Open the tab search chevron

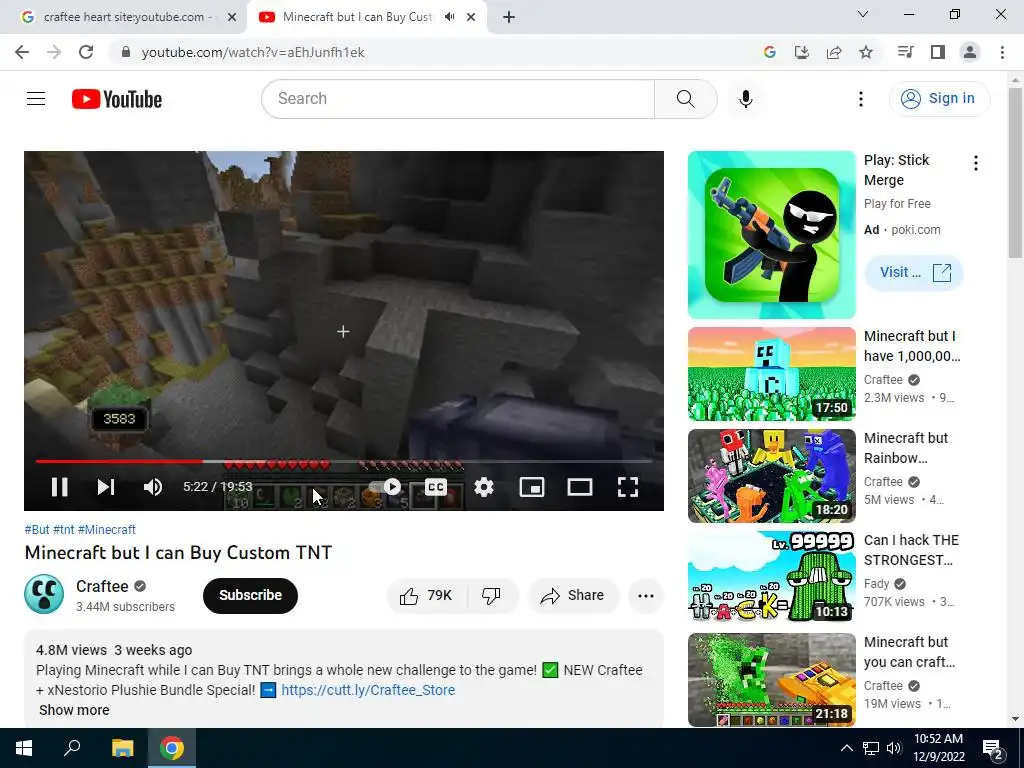[862, 14]
